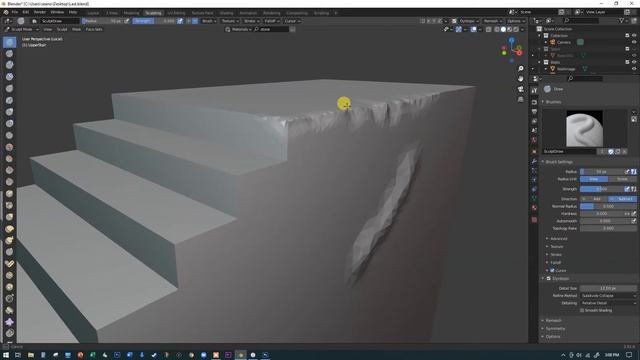Adjust Strength slider in Brush Settings panel
Screen dimensions: 640x360
click(x=602, y=189)
